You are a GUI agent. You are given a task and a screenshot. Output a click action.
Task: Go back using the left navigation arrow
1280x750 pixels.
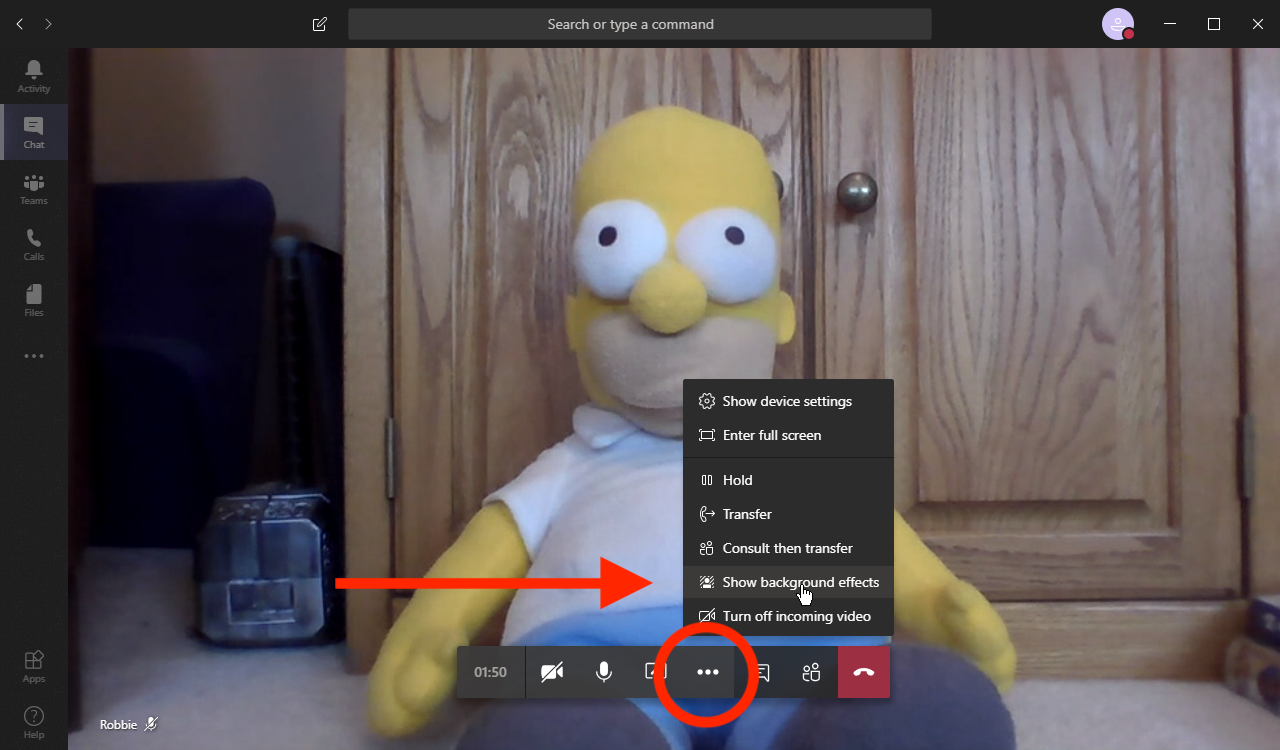(x=20, y=24)
